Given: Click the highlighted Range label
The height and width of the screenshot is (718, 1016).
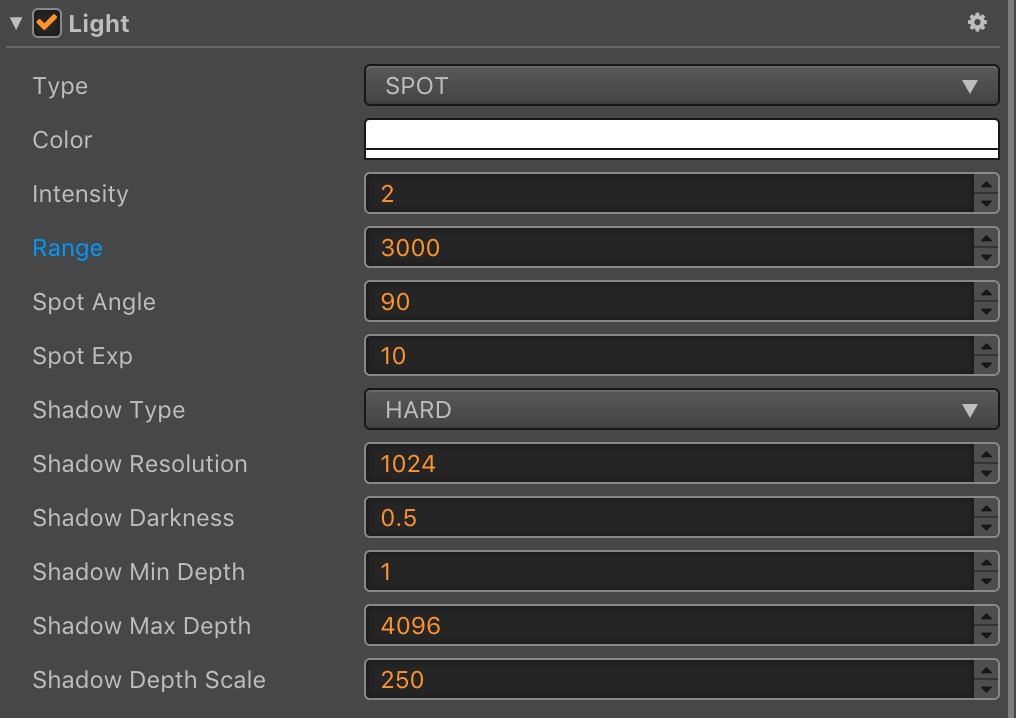Looking at the screenshot, I should (x=67, y=248).
